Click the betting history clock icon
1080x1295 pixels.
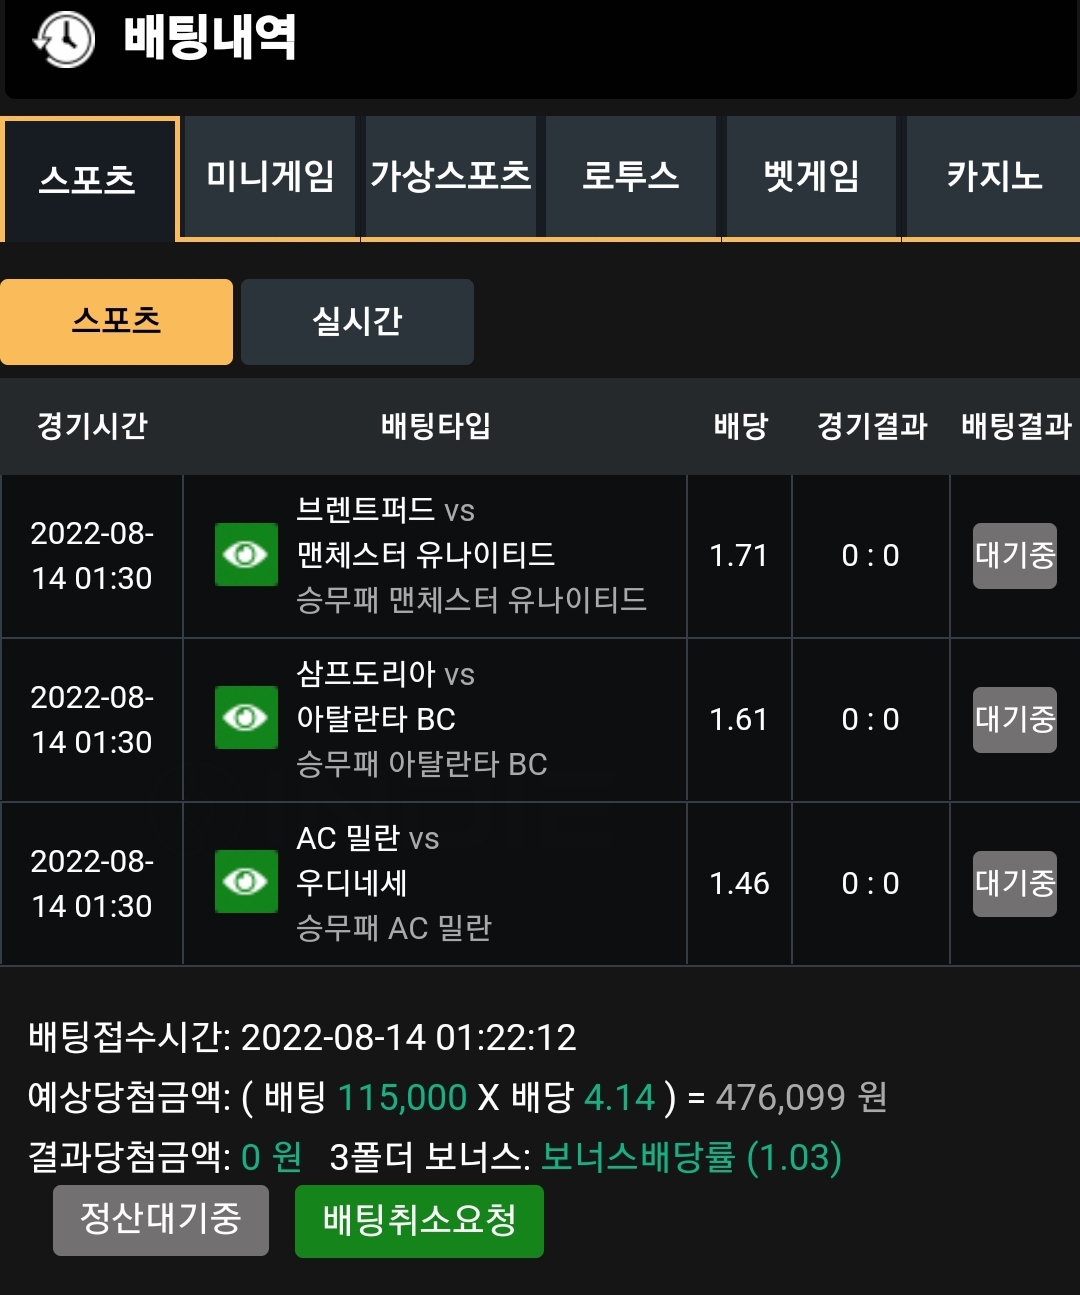[63, 40]
